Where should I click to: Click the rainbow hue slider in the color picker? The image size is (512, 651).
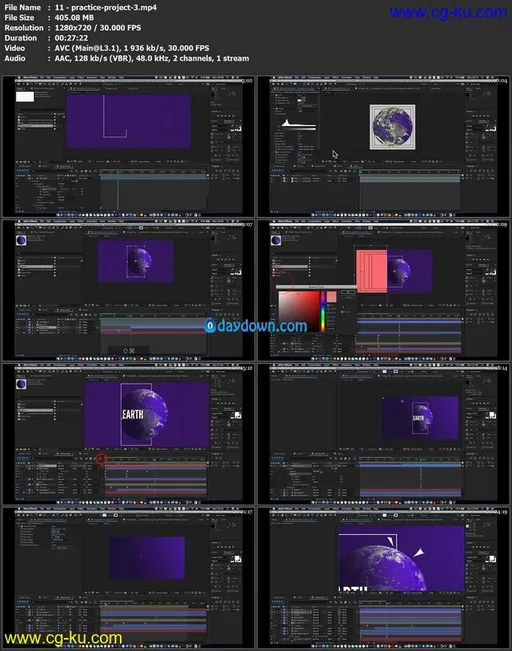pos(323,312)
